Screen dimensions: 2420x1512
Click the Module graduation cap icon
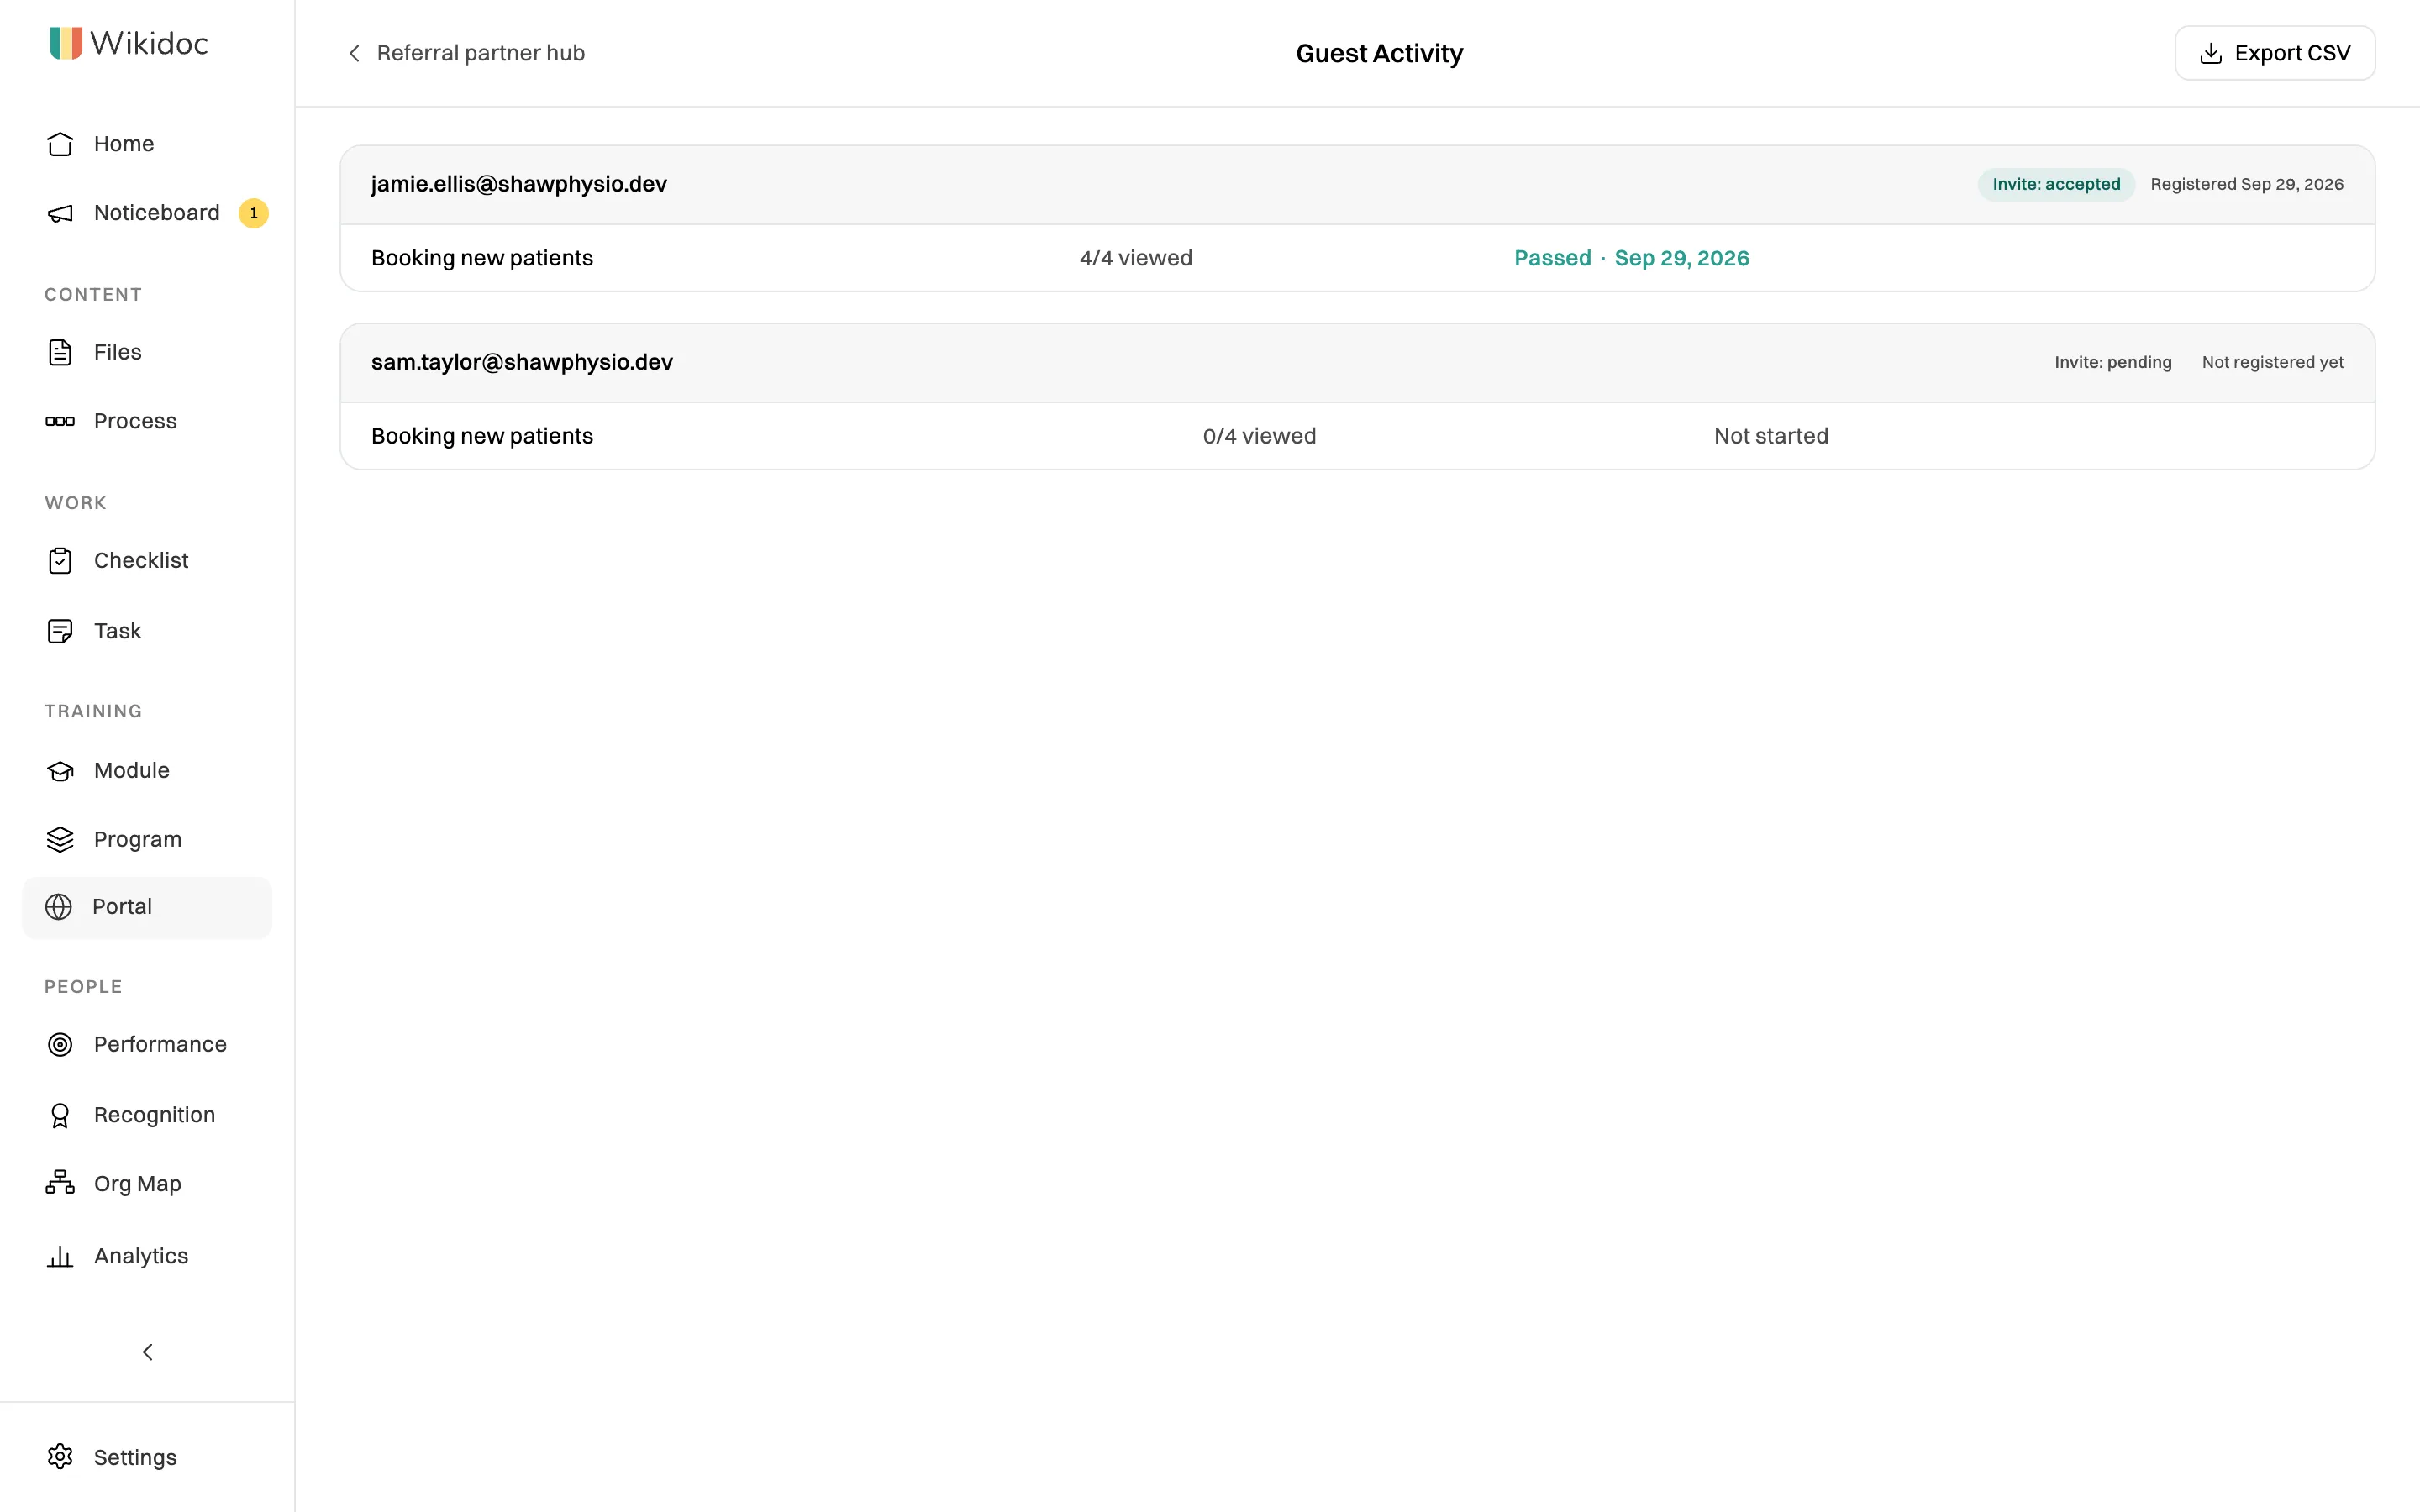60,771
